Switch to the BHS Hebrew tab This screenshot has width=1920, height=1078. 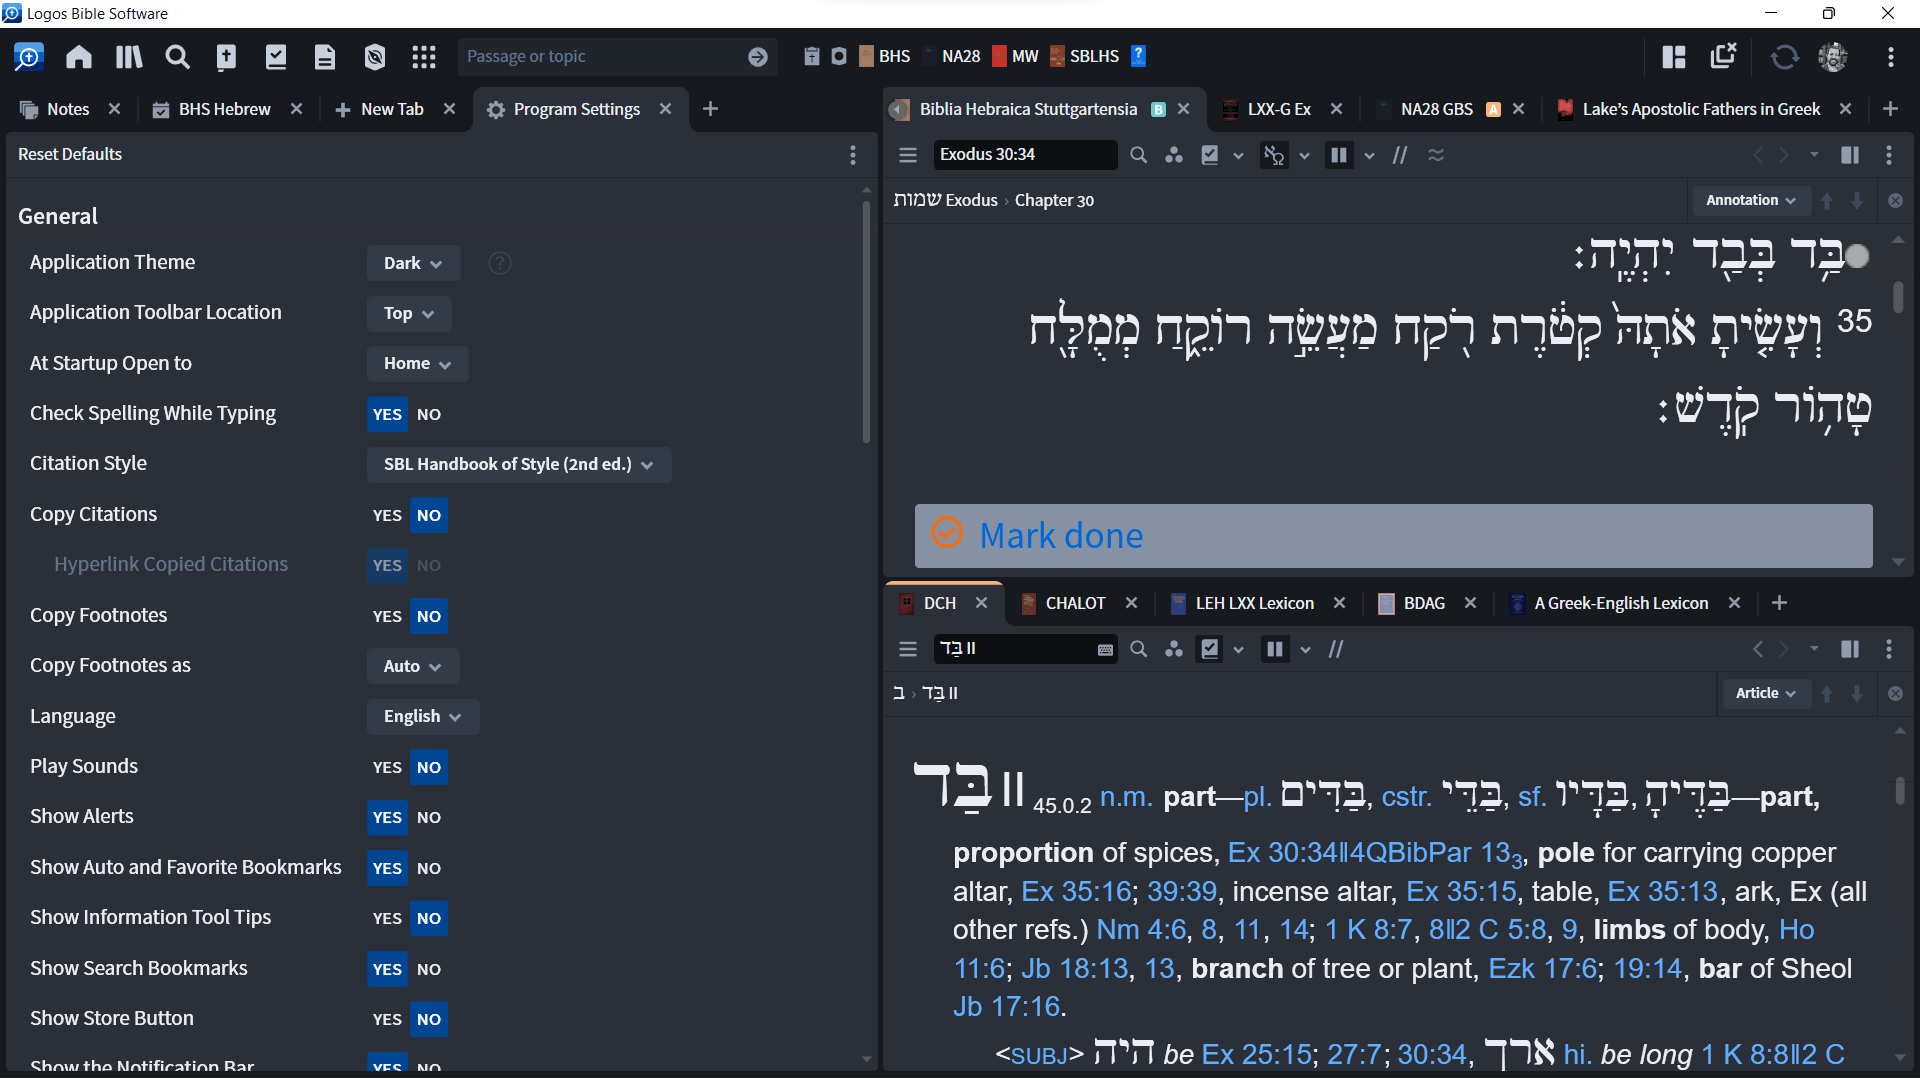coord(225,109)
